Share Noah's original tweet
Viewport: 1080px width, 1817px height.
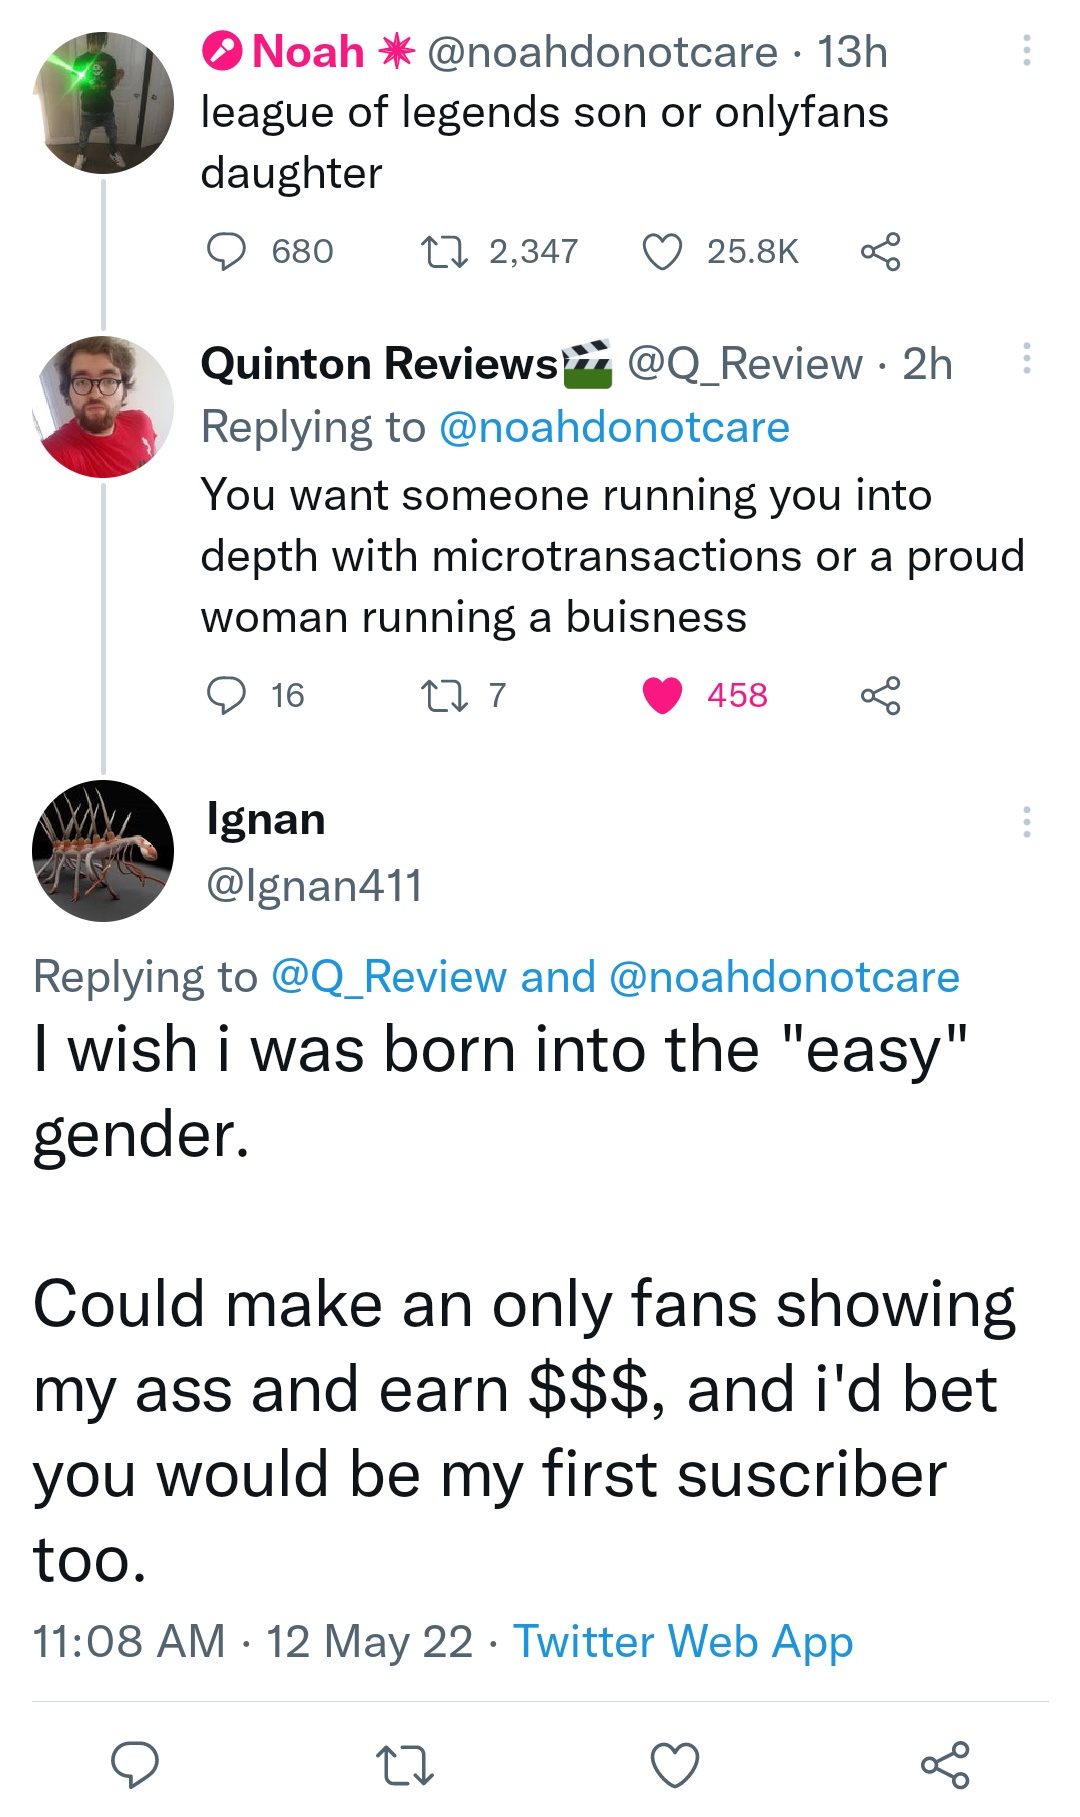click(x=880, y=252)
